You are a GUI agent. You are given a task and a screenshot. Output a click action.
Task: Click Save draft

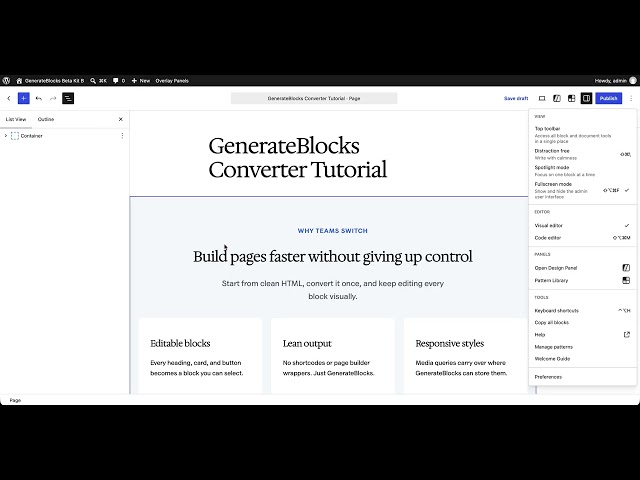tap(516, 98)
